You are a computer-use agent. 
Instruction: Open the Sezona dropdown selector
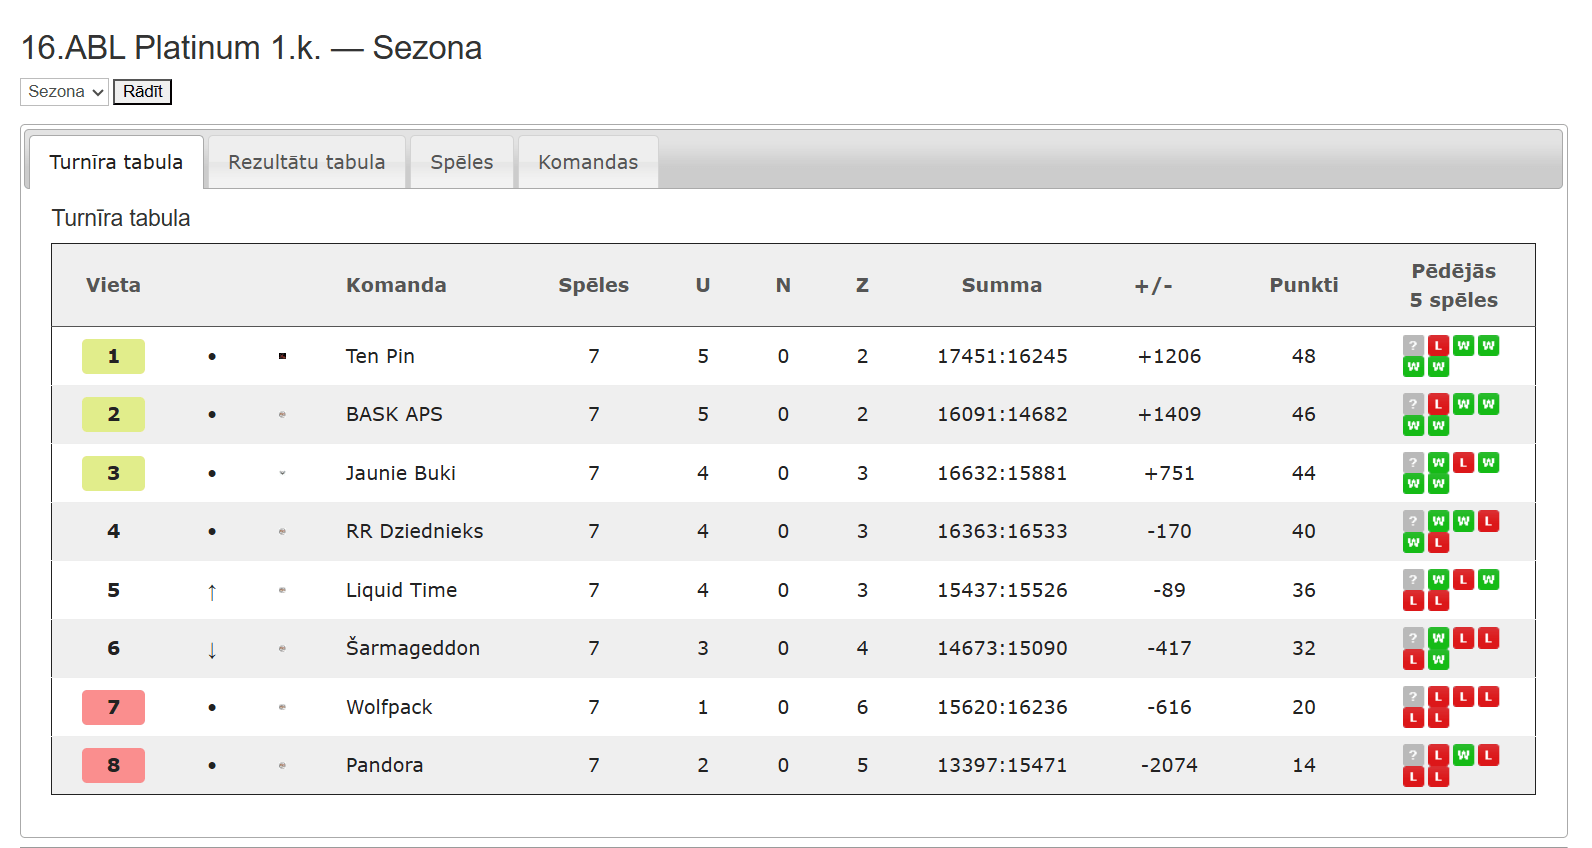pyautogui.click(x=64, y=92)
